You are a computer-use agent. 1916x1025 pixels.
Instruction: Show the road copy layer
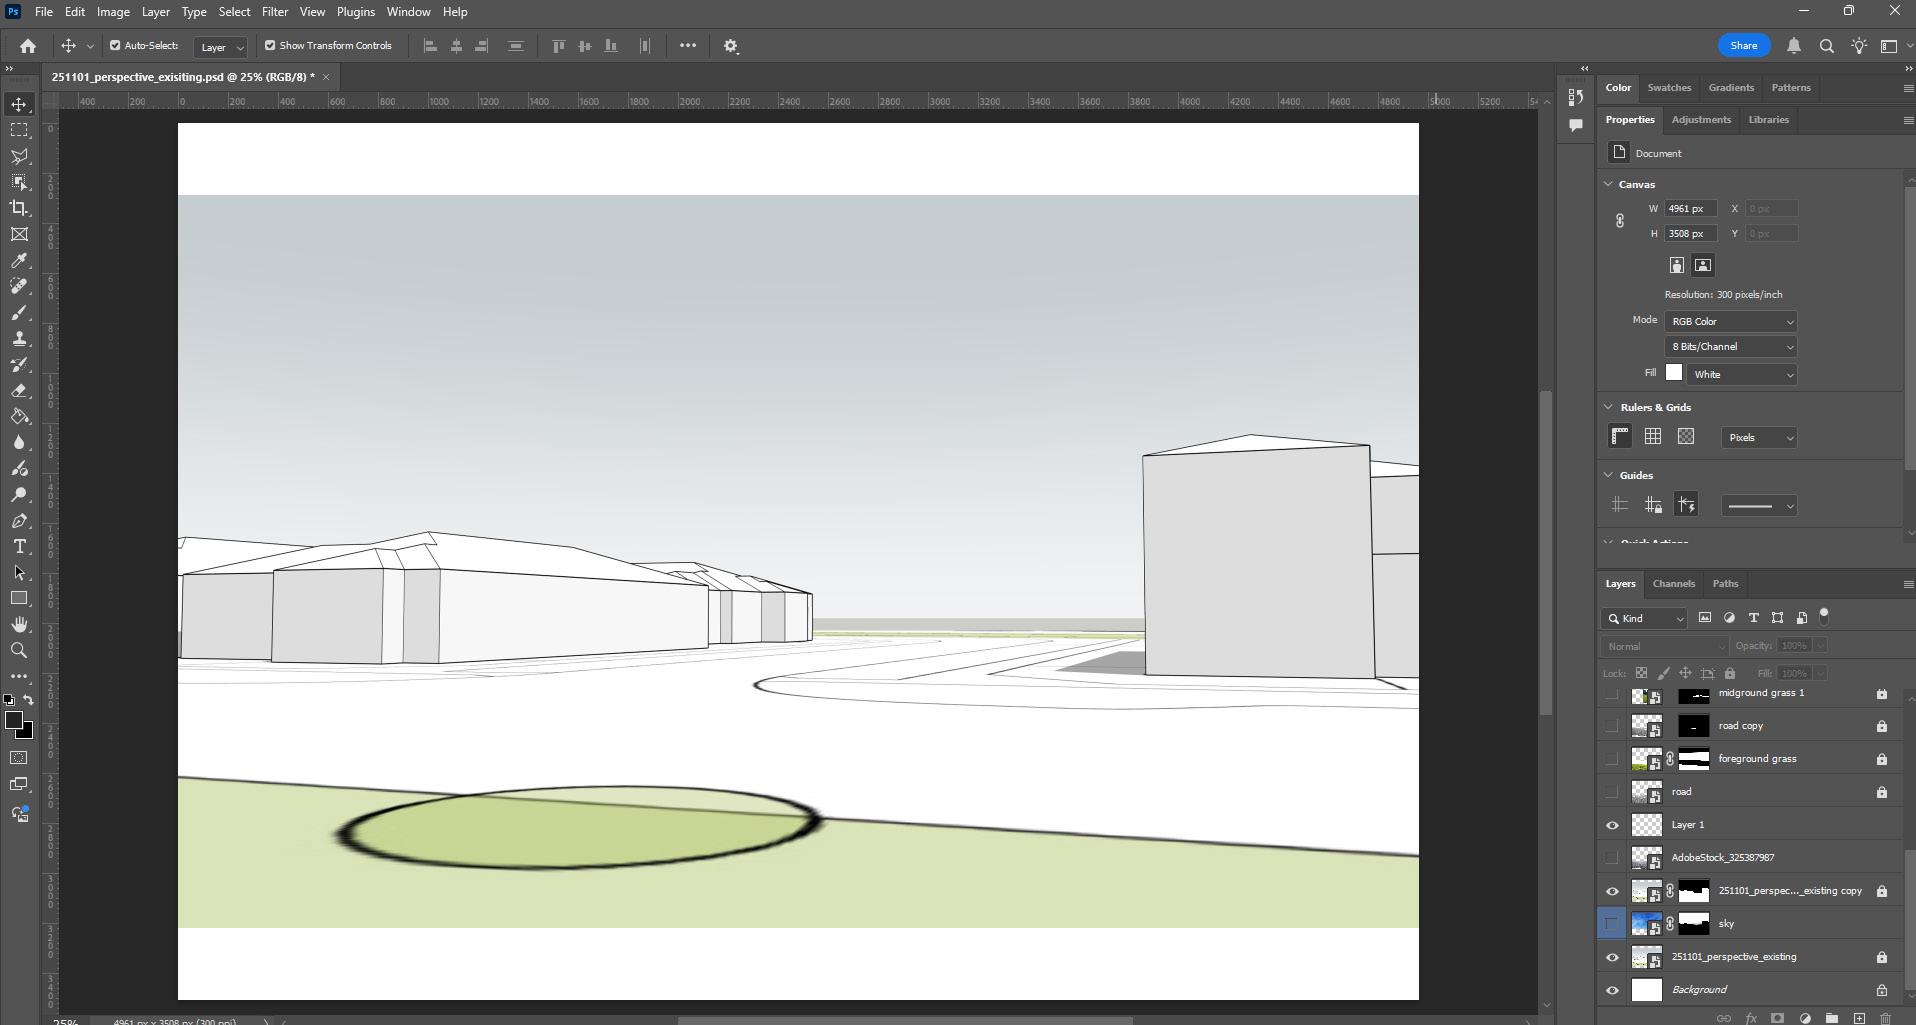[1612, 726]
